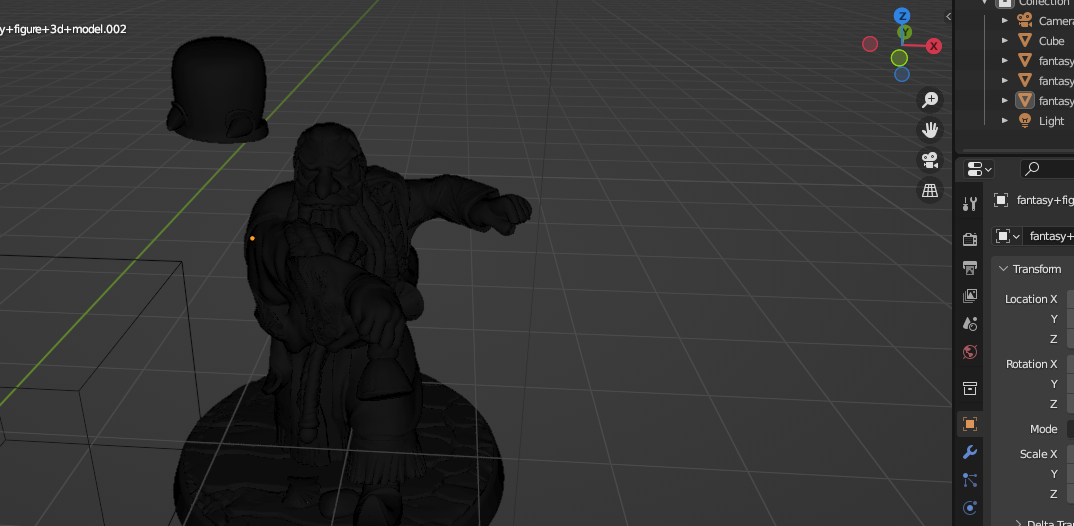Click the magnifier zoom view button

pyautogui.click(x=929, y=100)
